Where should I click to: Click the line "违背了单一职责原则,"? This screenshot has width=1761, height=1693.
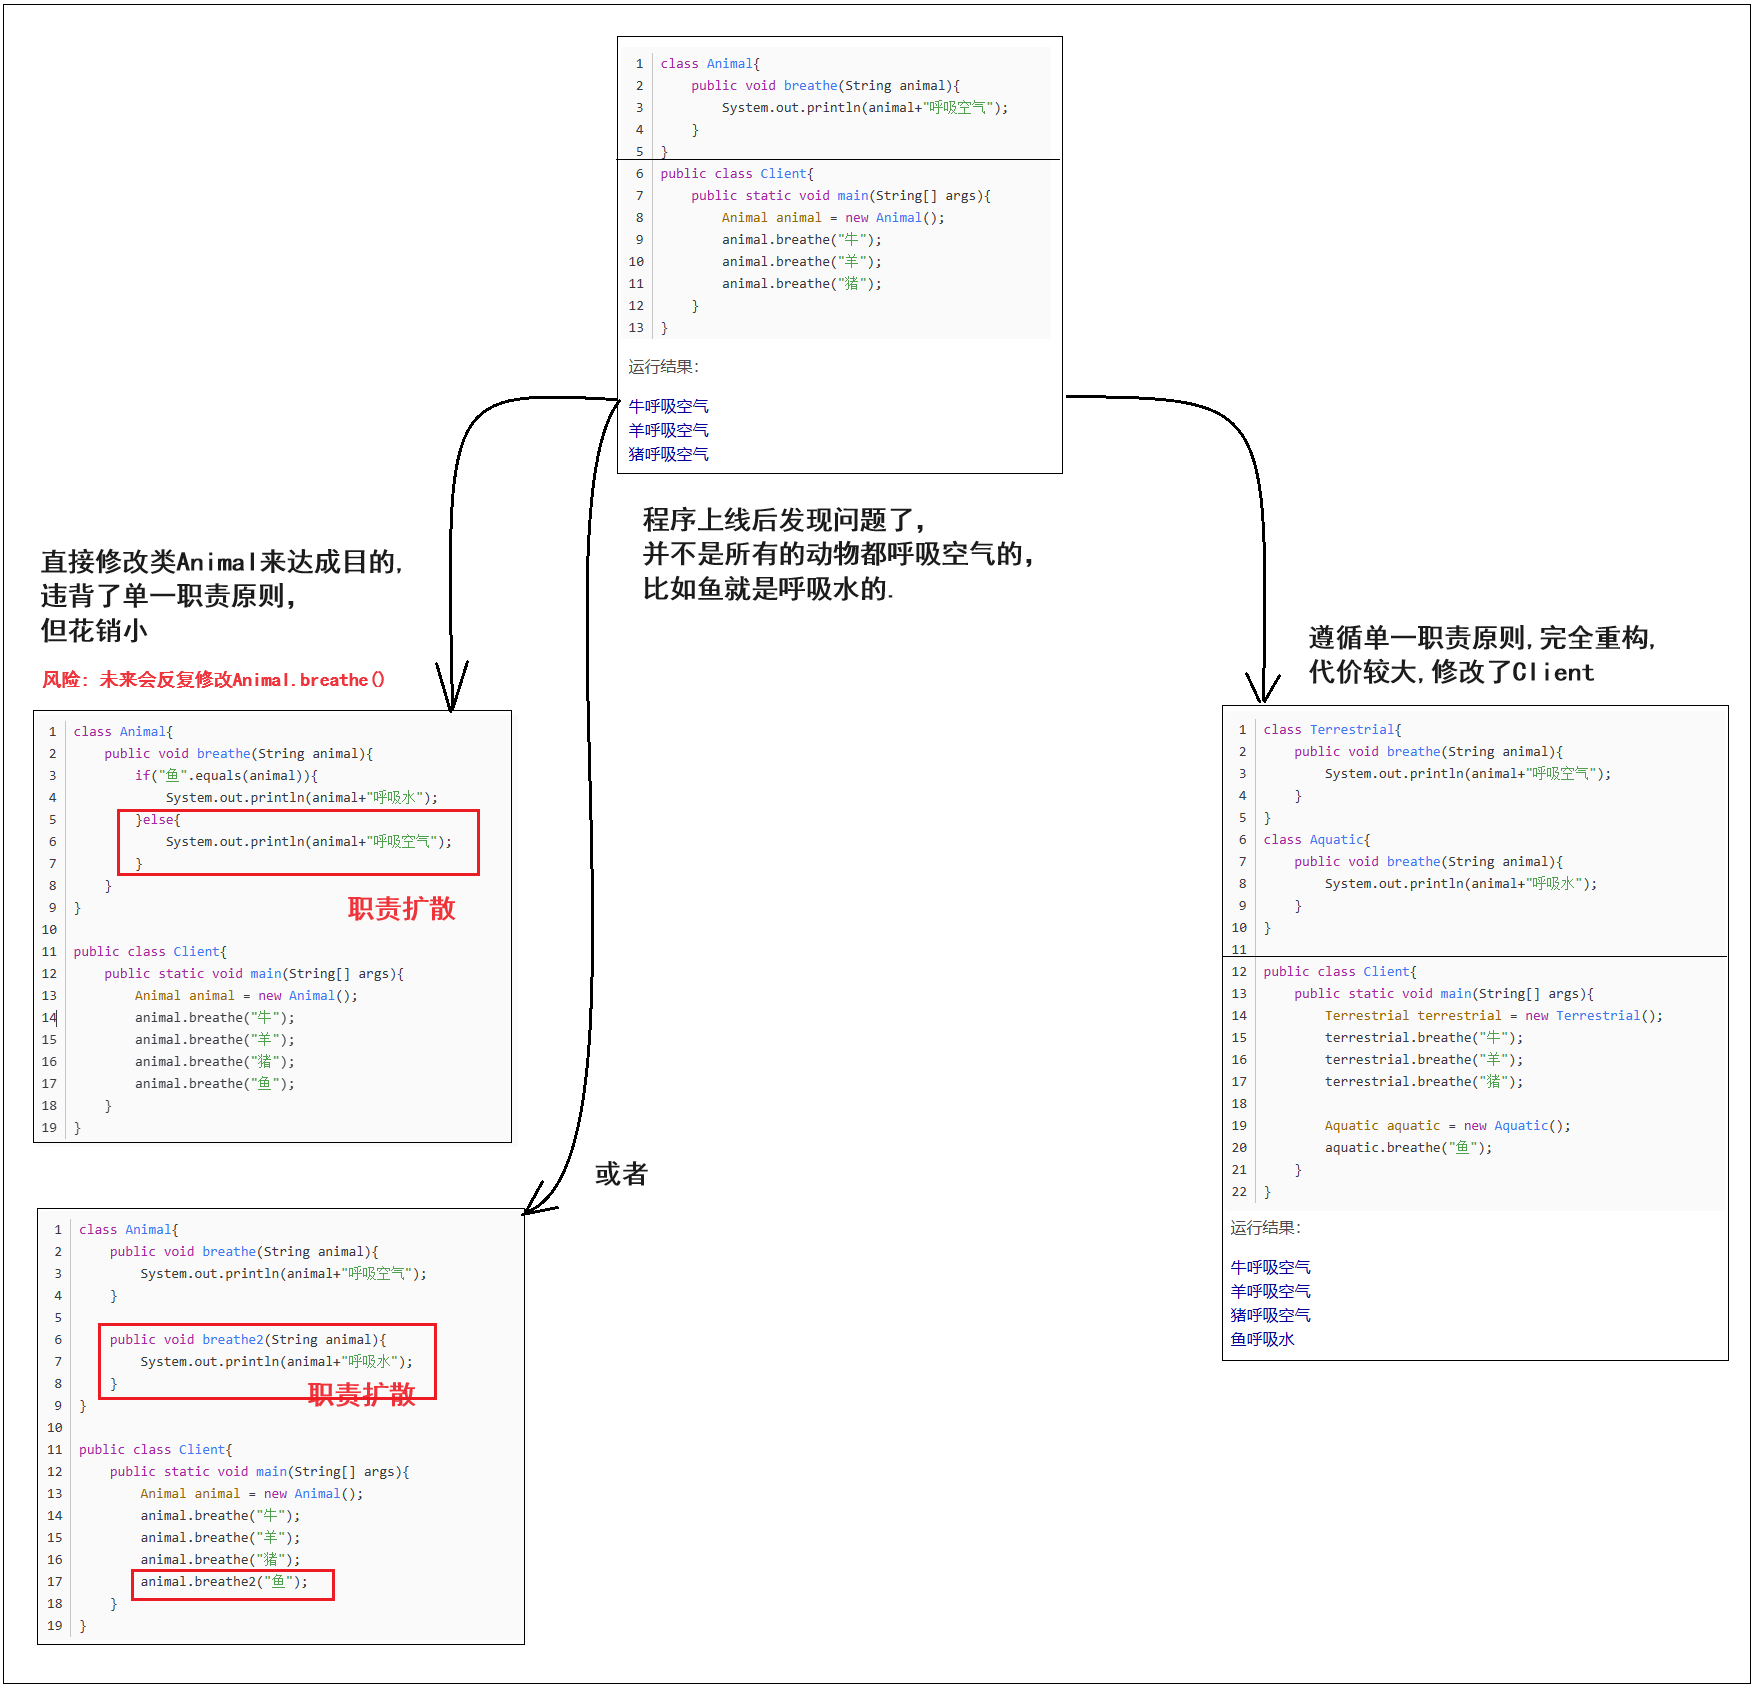pos(168,596)
